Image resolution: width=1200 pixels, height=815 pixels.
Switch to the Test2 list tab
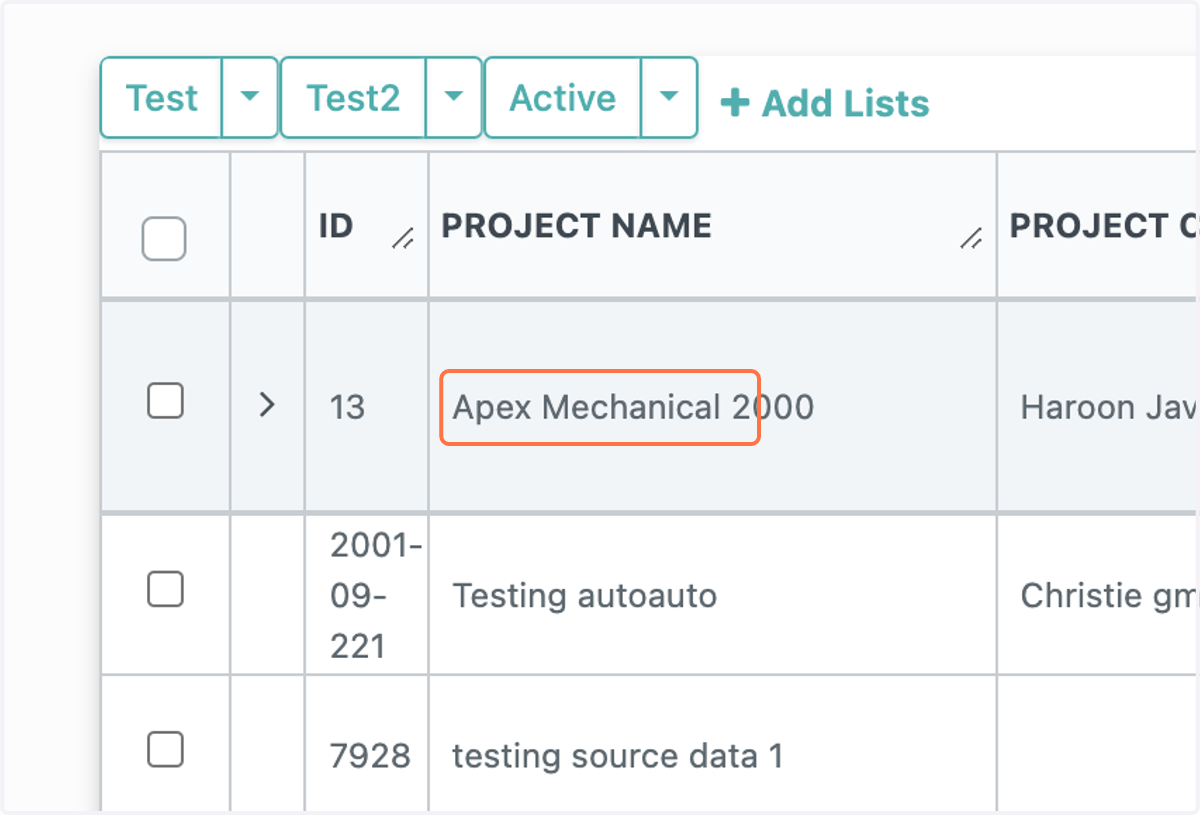click(353, 98)
